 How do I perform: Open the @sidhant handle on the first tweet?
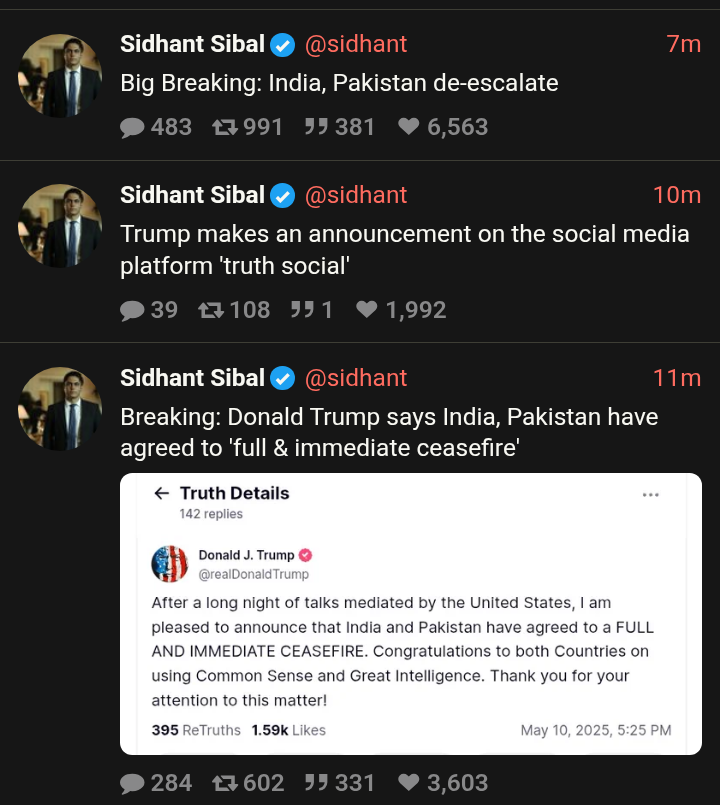click(356, 44)
